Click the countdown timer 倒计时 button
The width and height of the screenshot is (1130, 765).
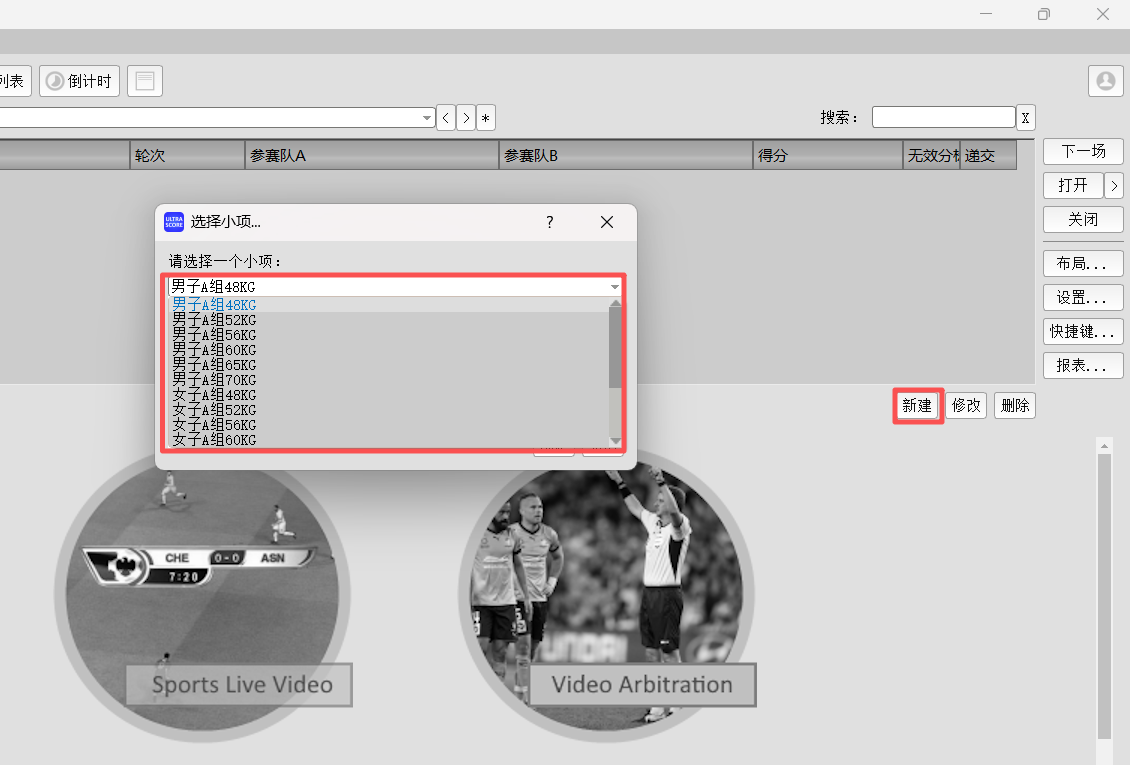click(x=80, y=81)
